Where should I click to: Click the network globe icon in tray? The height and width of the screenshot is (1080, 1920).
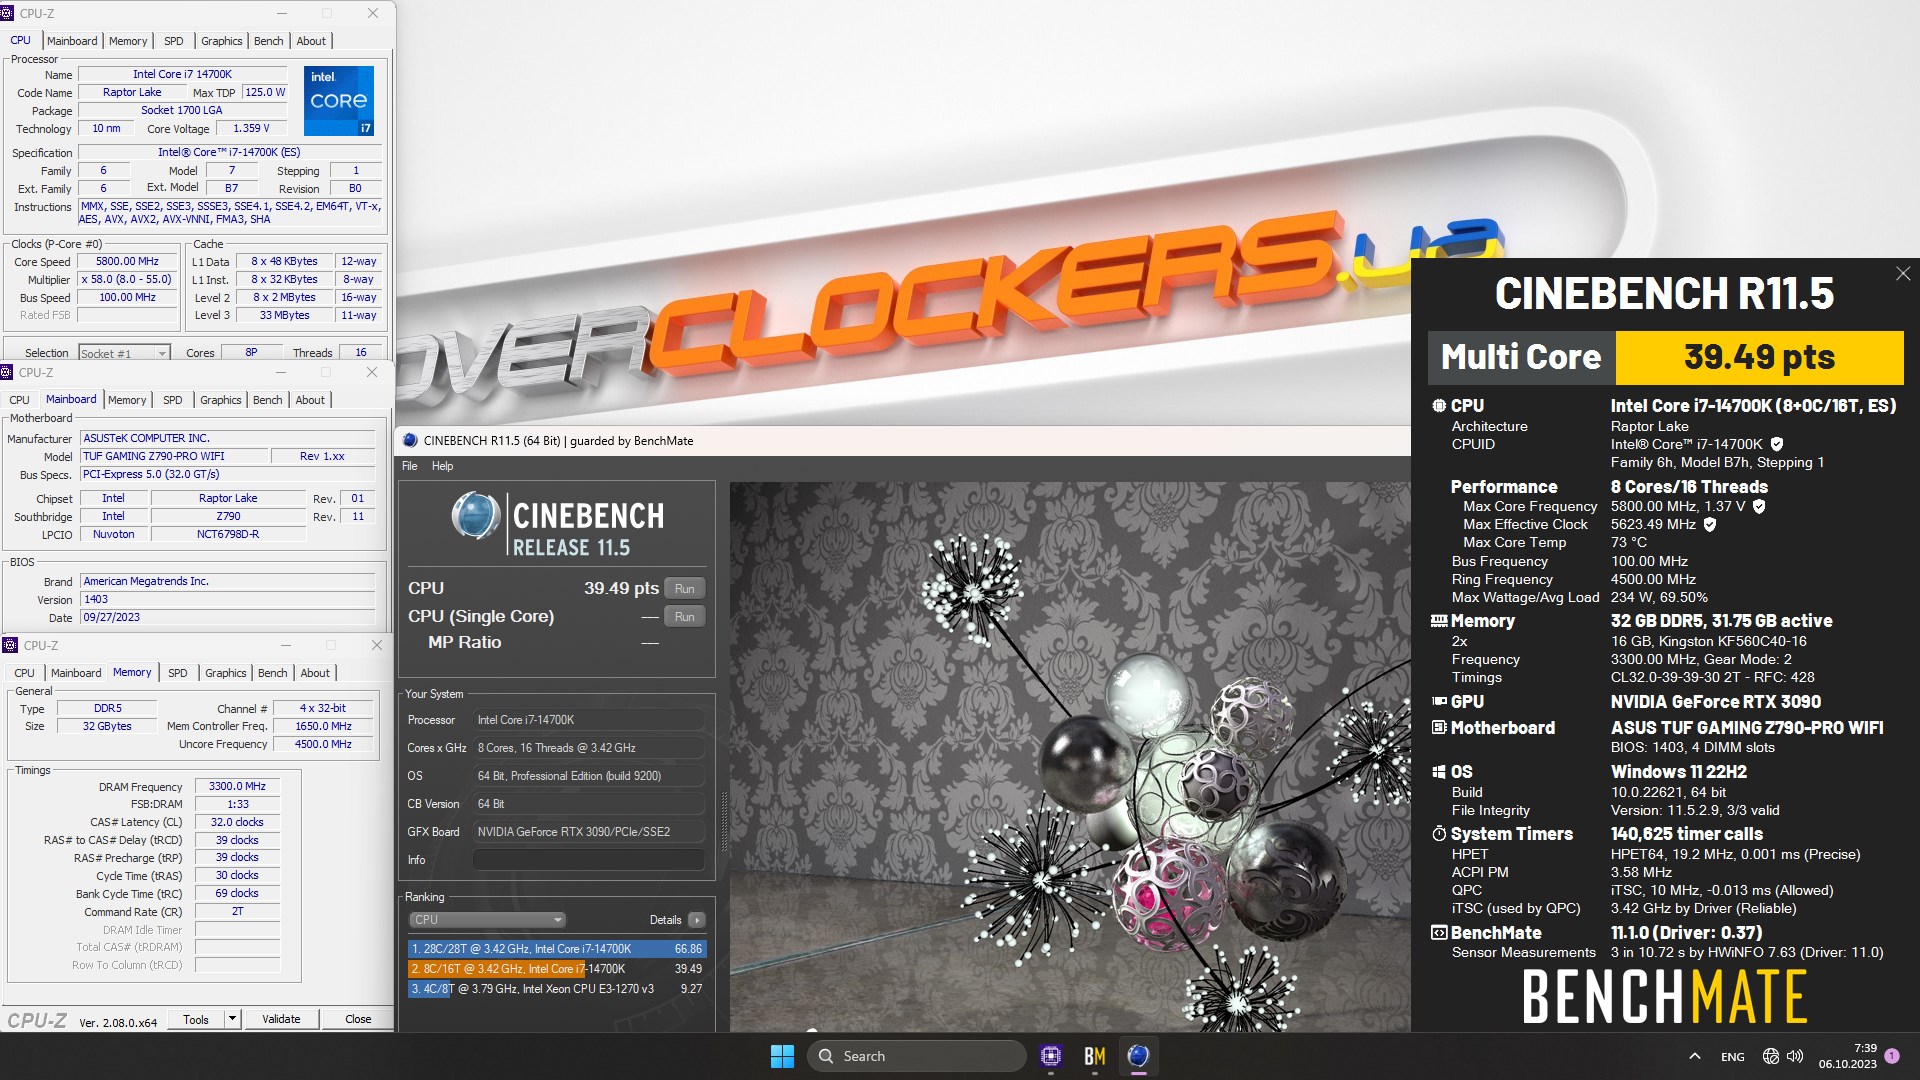[x=1771, y=1056]
